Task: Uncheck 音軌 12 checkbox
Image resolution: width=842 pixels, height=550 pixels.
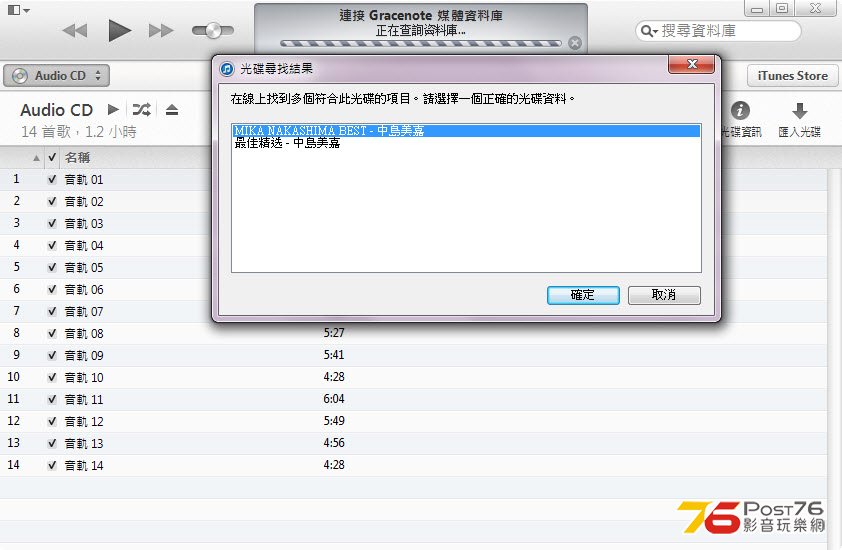Action: [x=52, y=422]
